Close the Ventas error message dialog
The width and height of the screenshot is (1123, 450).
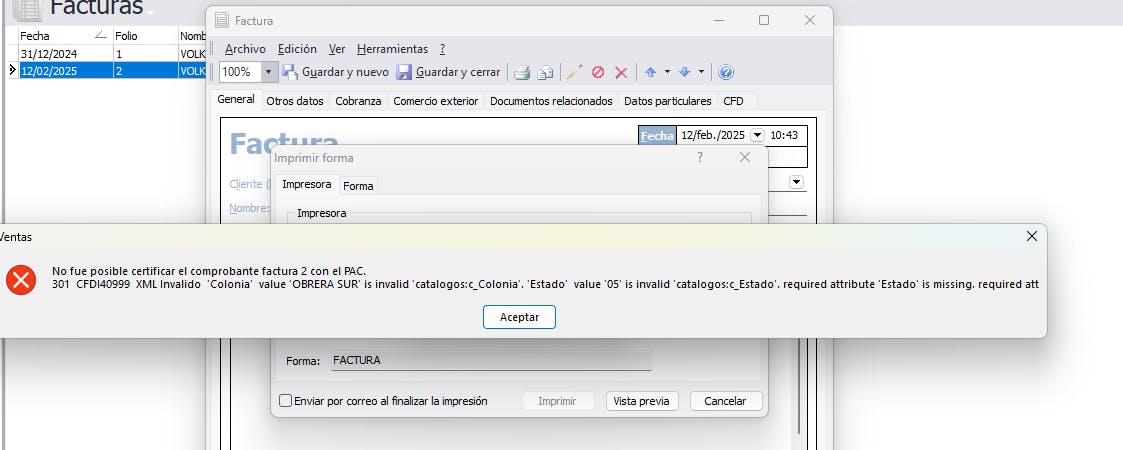(x=1031, y=236)
